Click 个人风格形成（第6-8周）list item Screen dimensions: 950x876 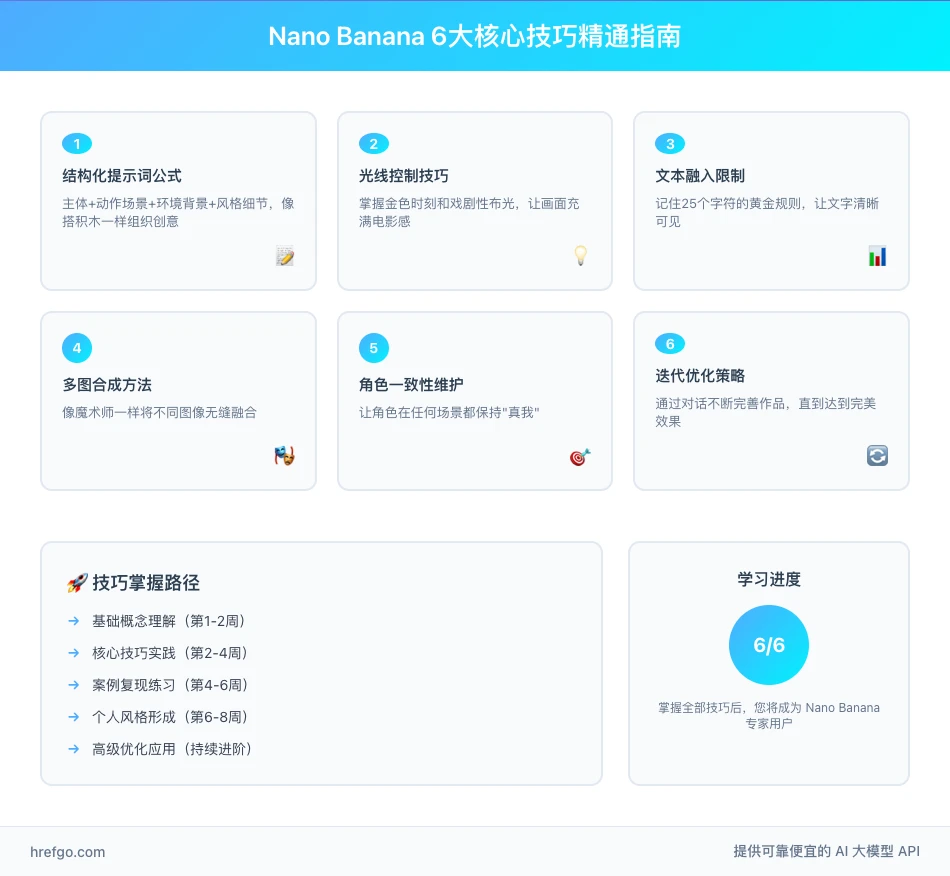click(x=170, y=717)
